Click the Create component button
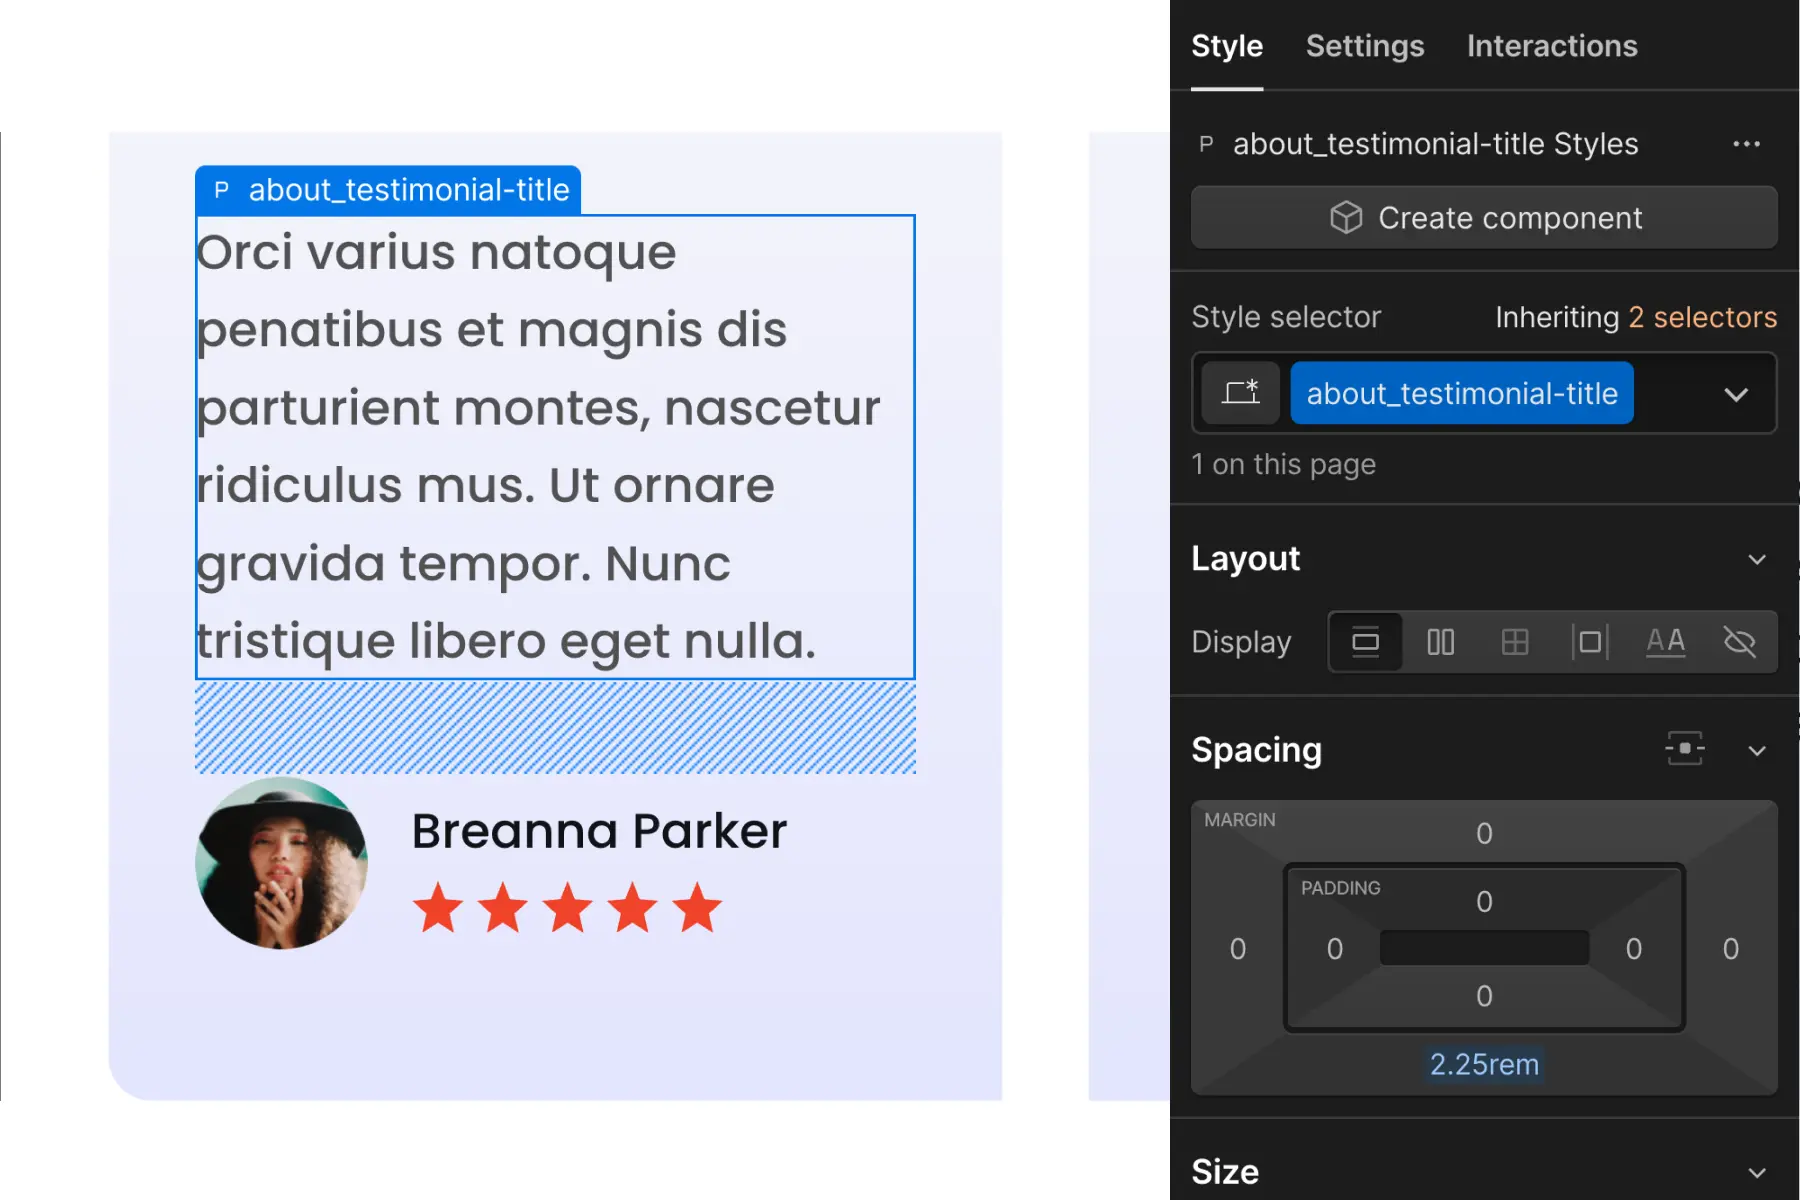The height and width of the screenshot is (1200, 1800). (1484, 217)
